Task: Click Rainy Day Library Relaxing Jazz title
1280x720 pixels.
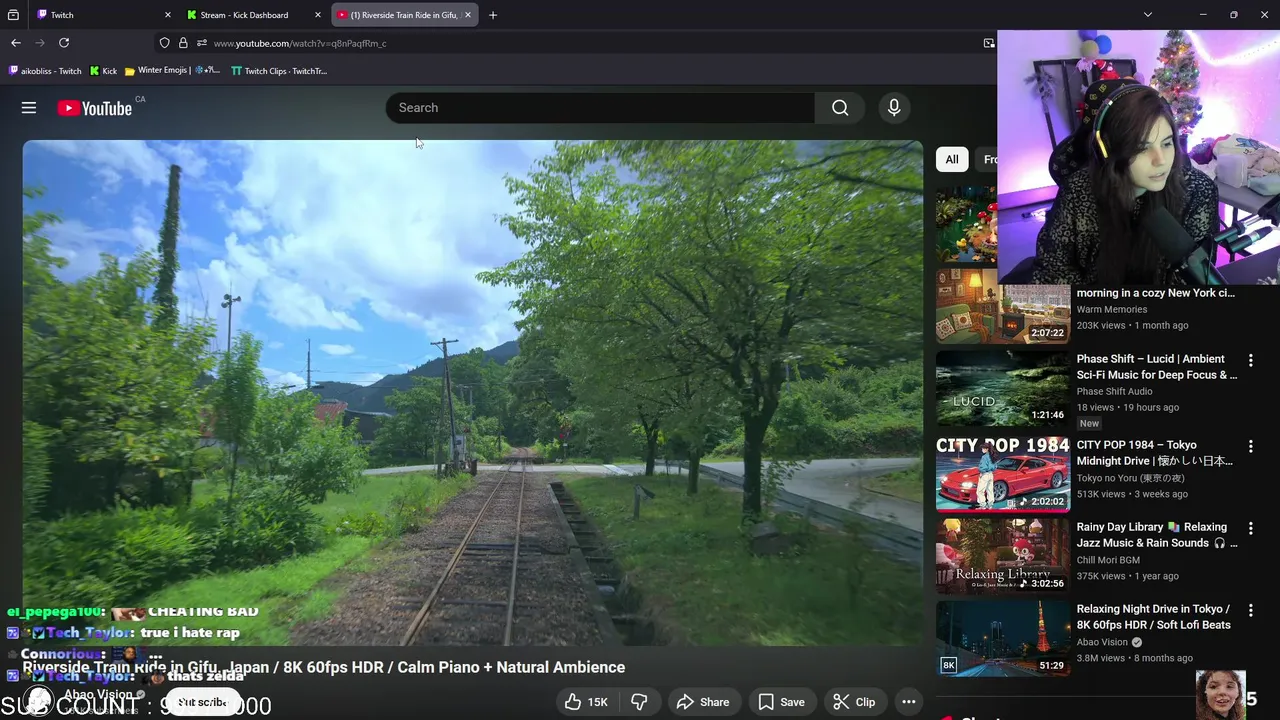Action: click(1156, 535)
